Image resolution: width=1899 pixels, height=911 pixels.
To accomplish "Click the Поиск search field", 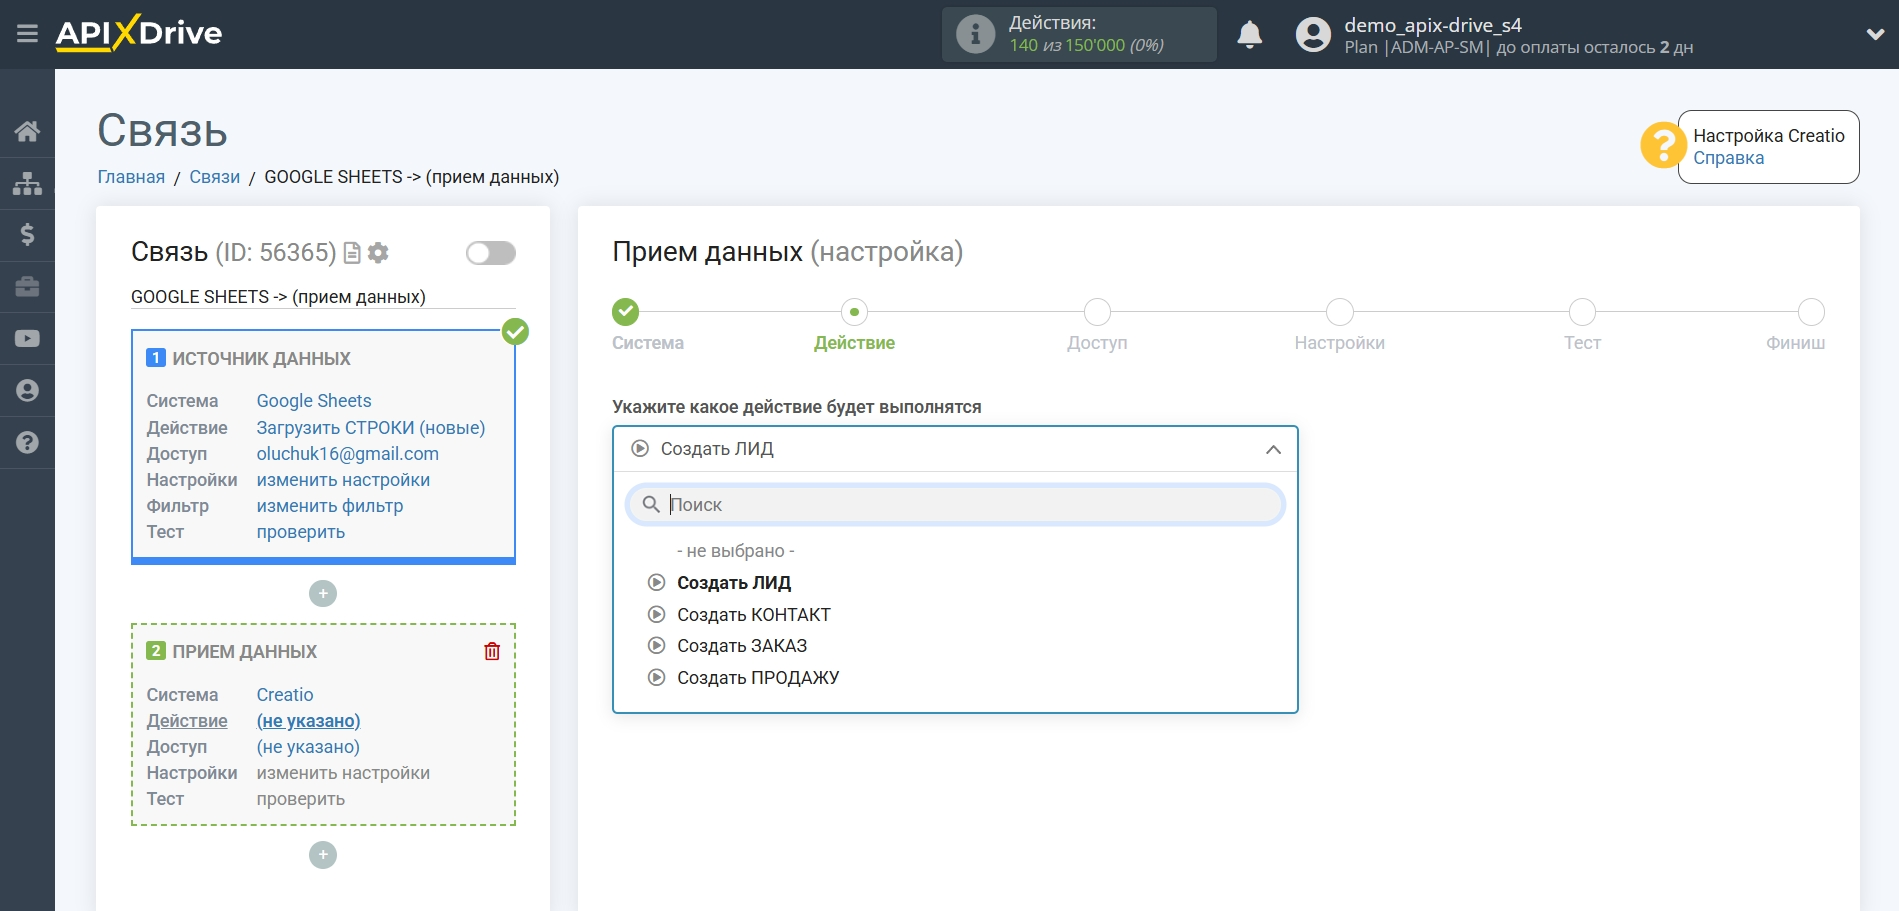I will click(x=955, y=505).
